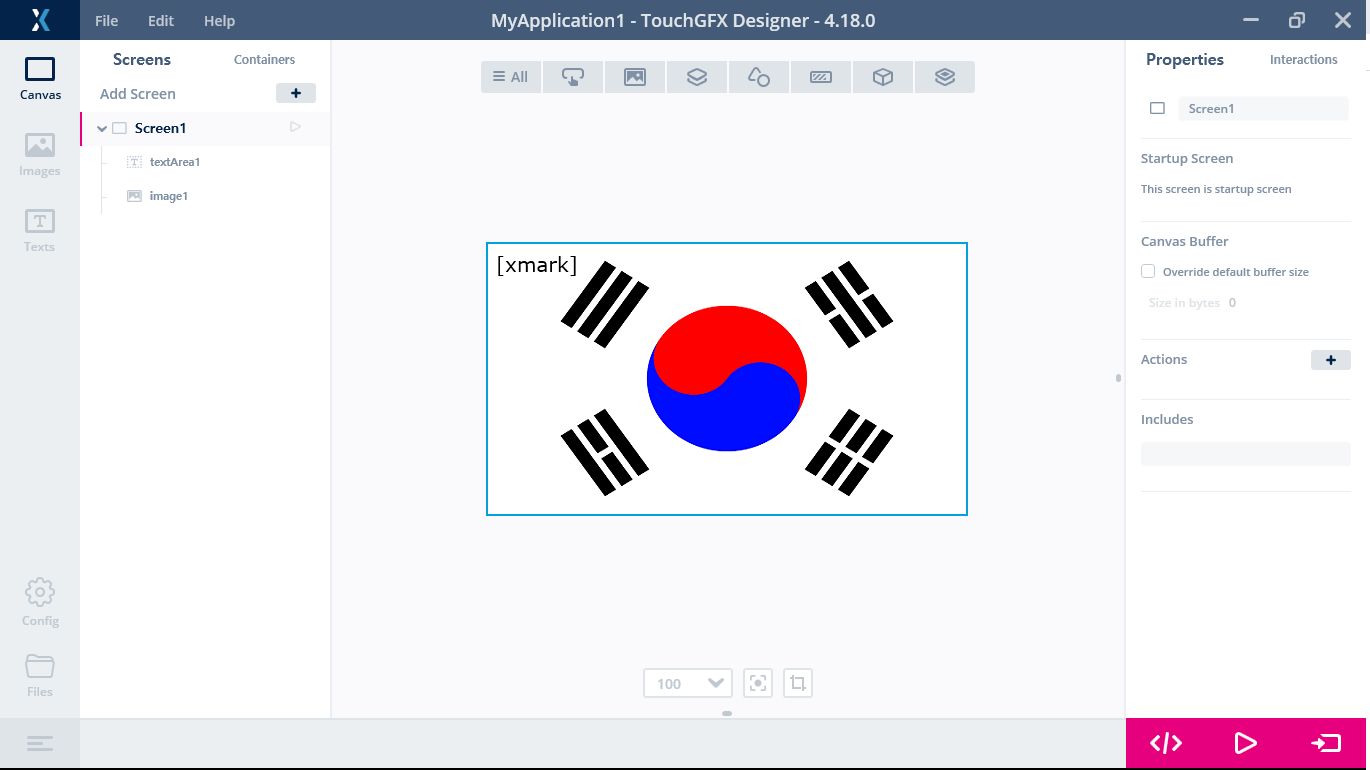Screen dimensions: 1370x770
Task: Click 'This screen is startup screen' text
Action: [x=1216, y=189]
